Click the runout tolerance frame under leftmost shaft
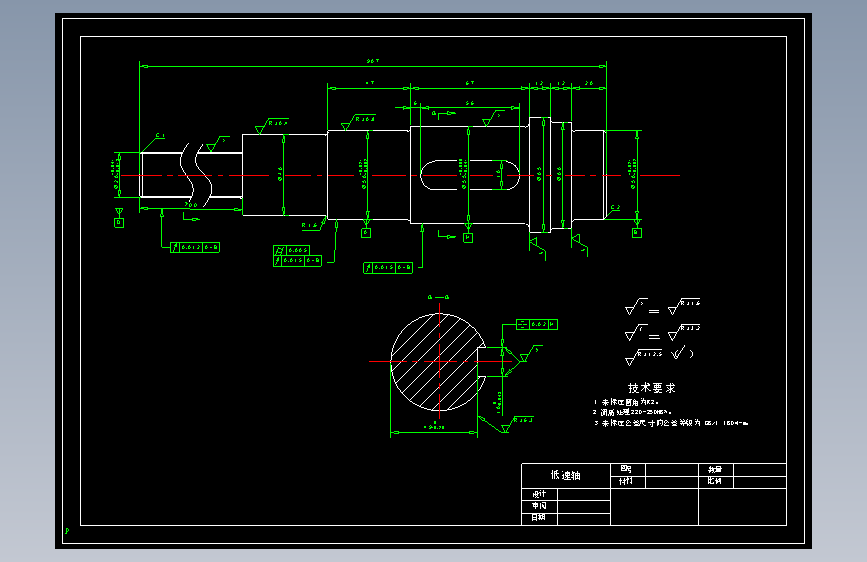The width and height of the screenshot is (867, 562). point(195,247)
